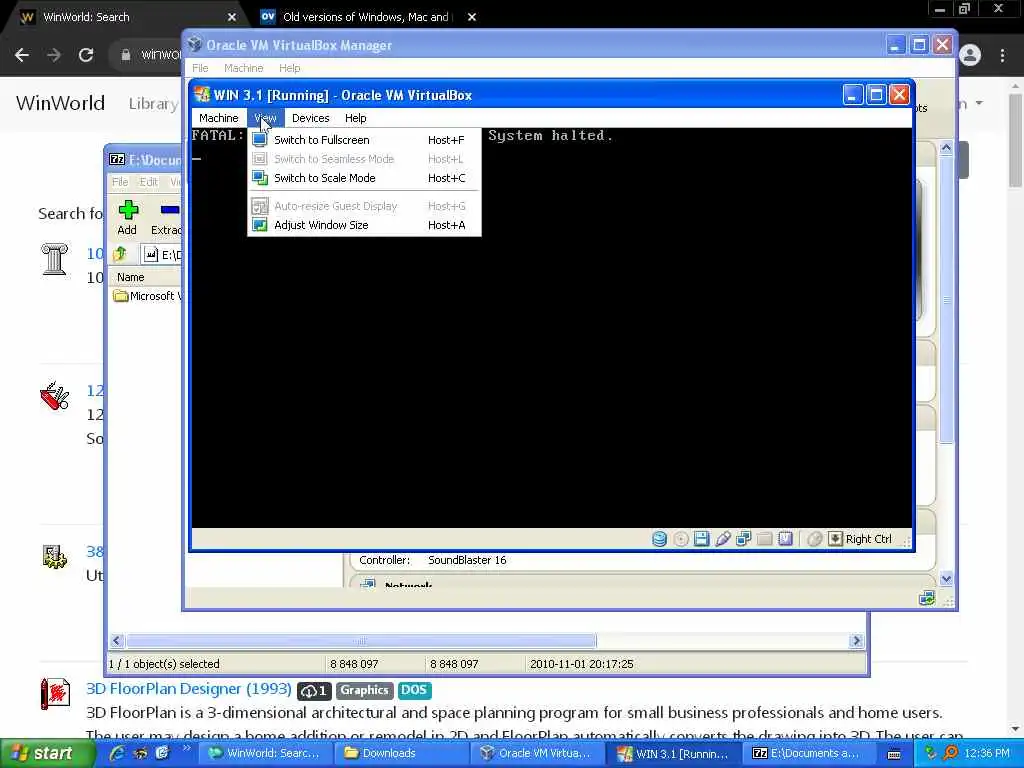The image size is (1024, 768).
Task: Click the DOS tag badge
Action: [x=414, y=690]
